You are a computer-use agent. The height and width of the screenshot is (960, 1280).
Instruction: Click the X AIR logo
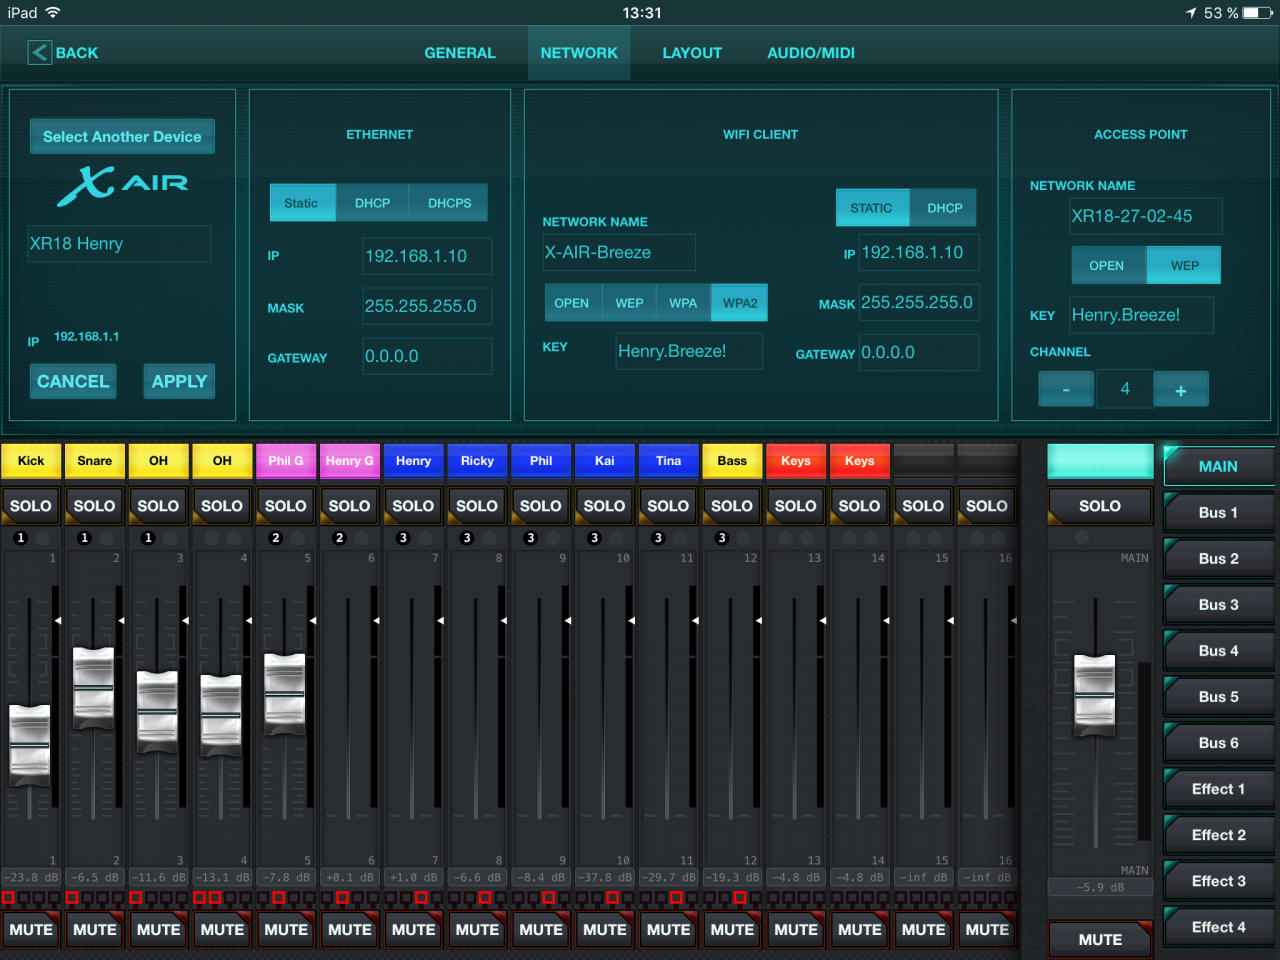pos(122,184)
